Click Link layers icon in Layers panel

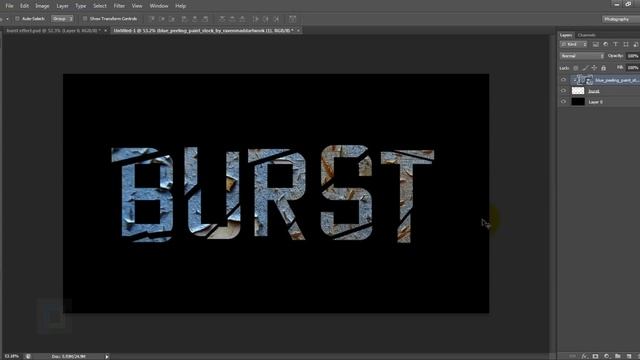[573, 356]
